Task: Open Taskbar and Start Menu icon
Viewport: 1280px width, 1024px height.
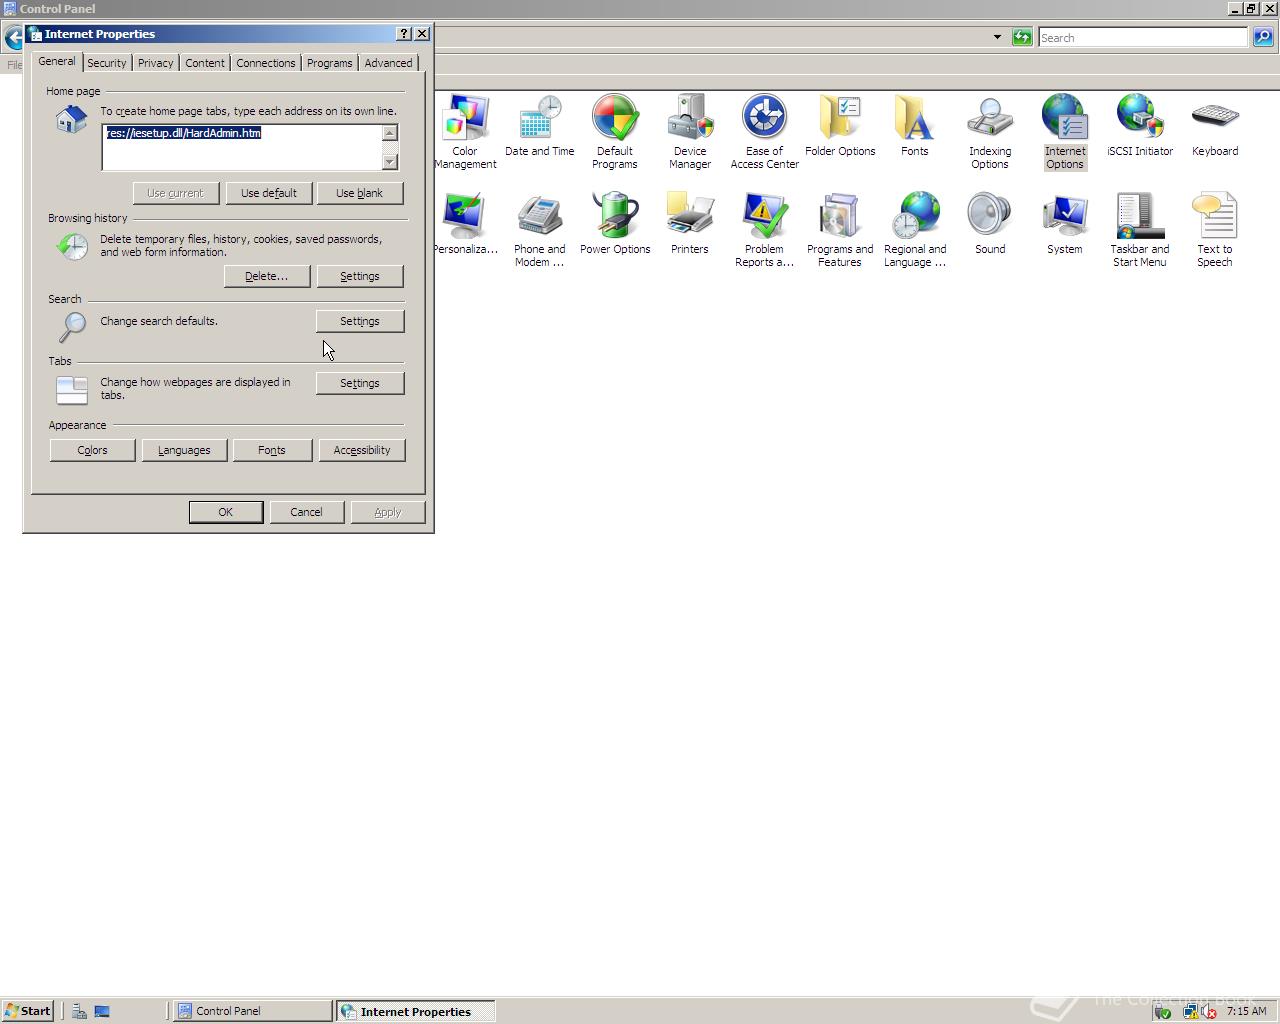Action: [x=1140, y=229]
